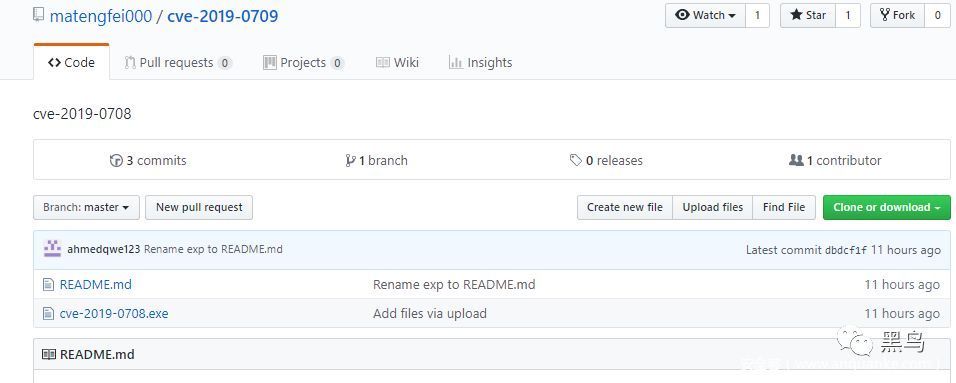View the 3 commits history

click(x=148, y=160)
